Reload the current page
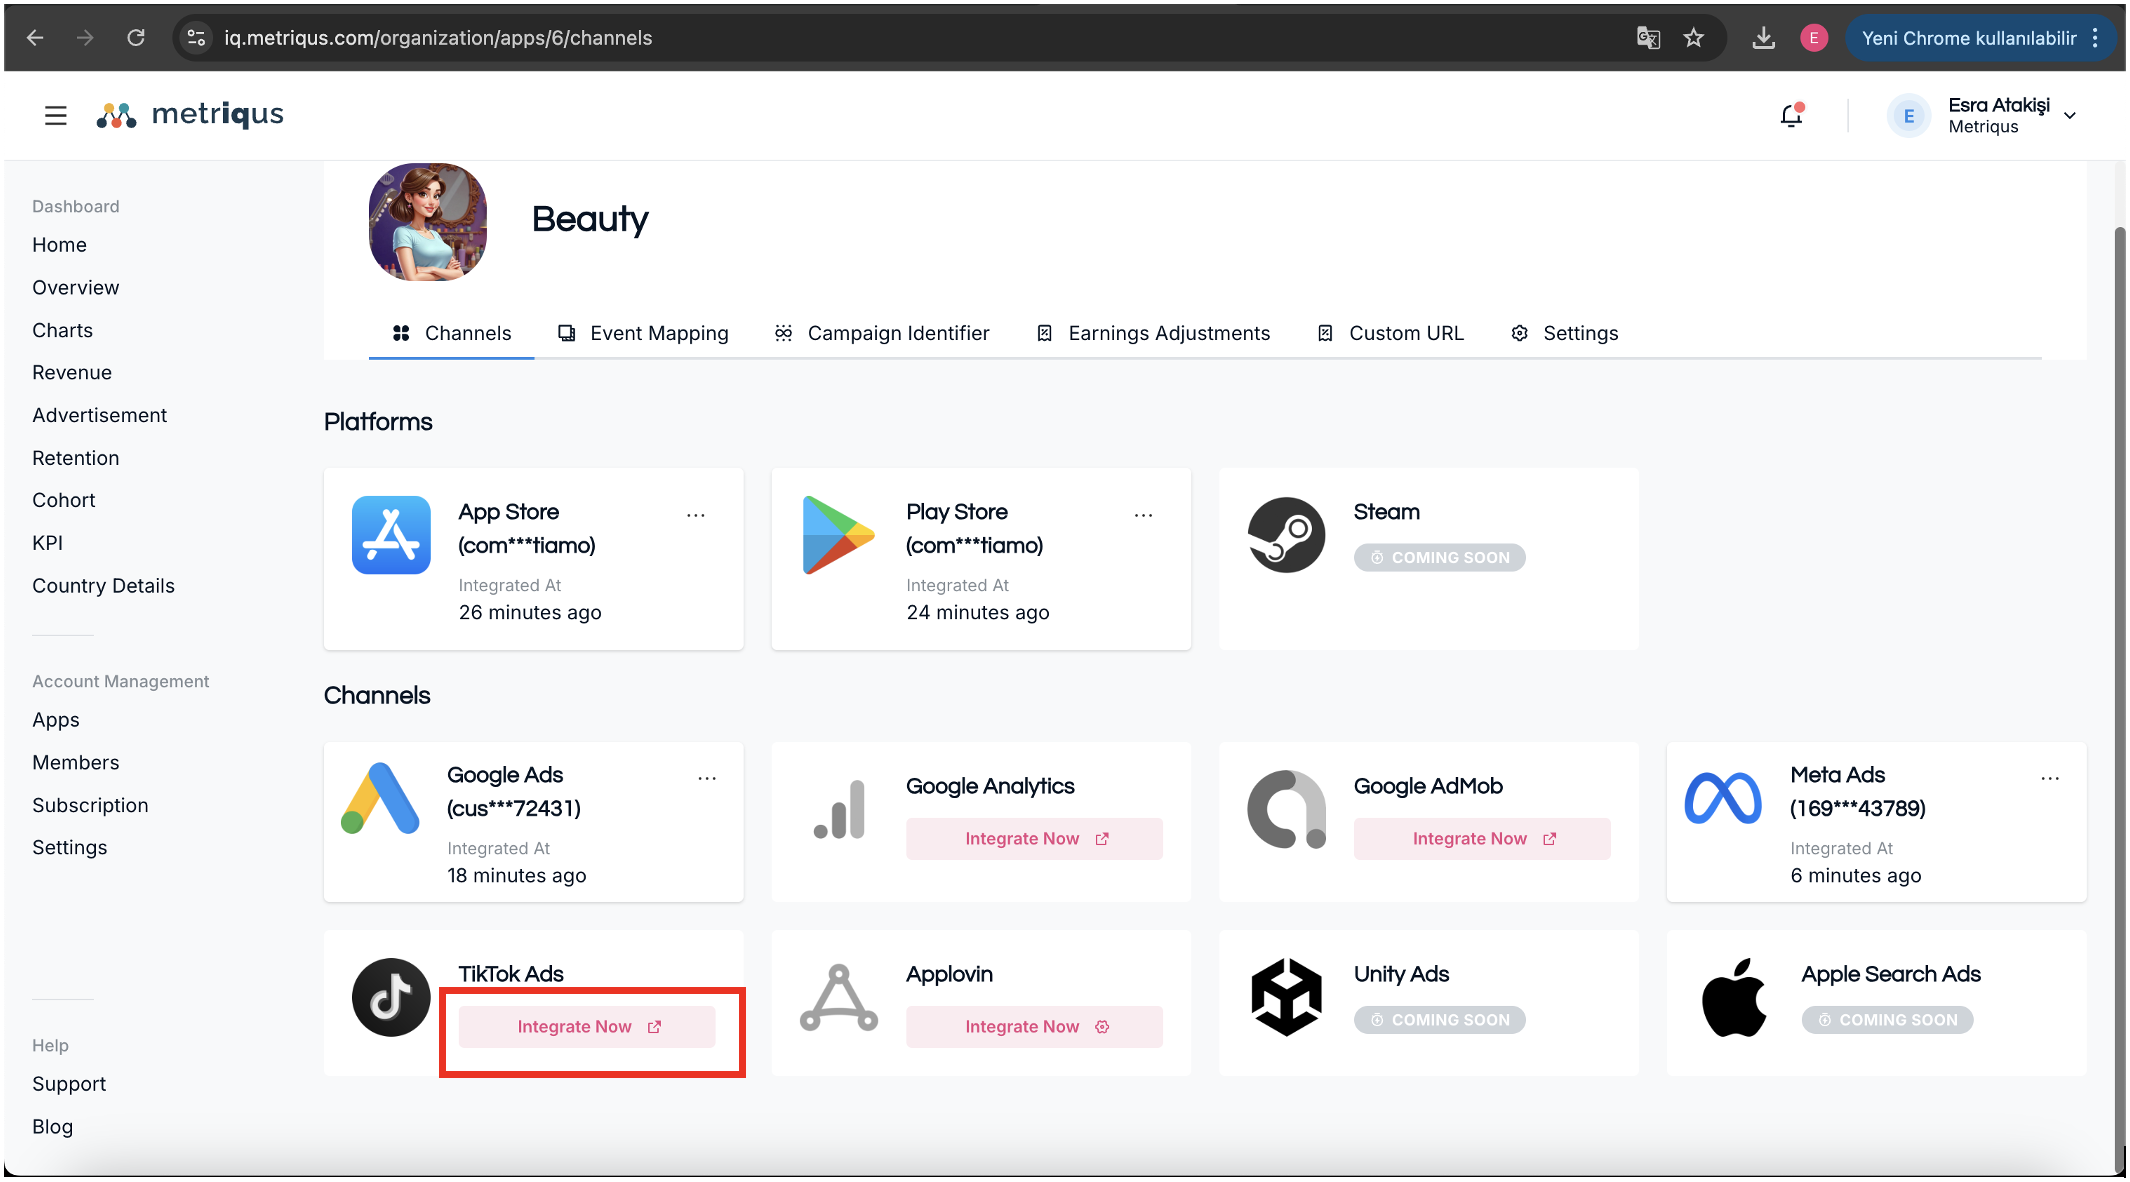 [136, 38]
